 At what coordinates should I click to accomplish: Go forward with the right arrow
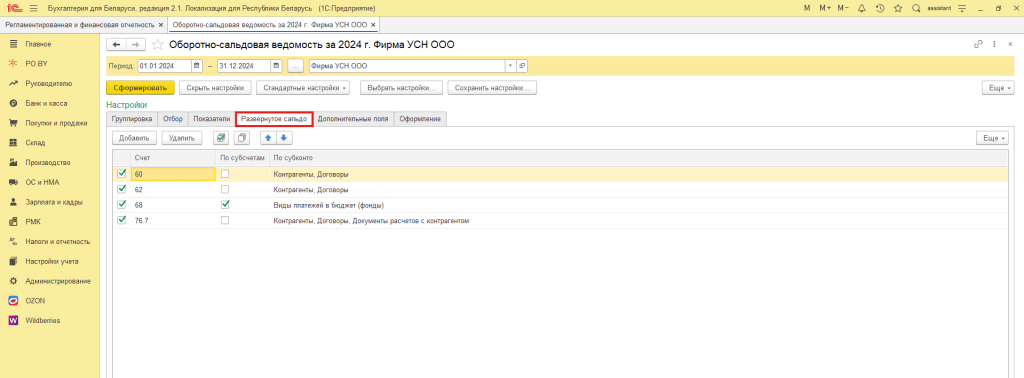pyautogui.click(x=135, y=44)
